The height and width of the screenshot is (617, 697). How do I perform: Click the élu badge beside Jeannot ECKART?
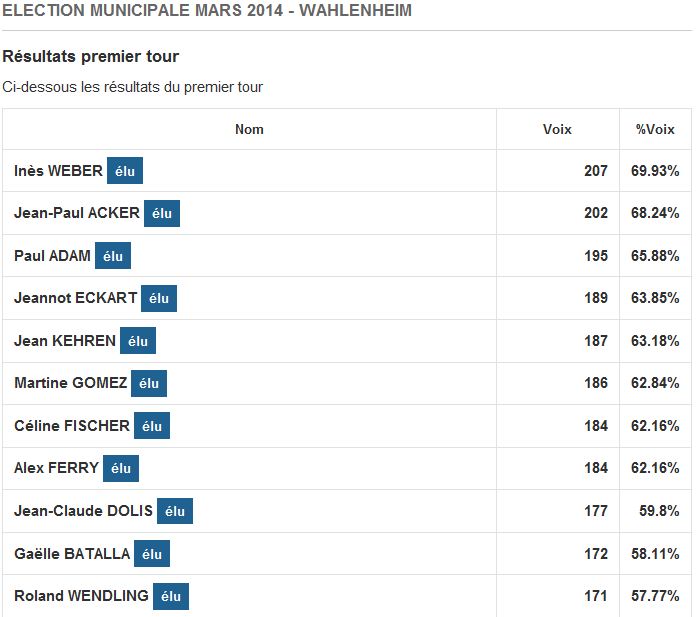(159, 298)
